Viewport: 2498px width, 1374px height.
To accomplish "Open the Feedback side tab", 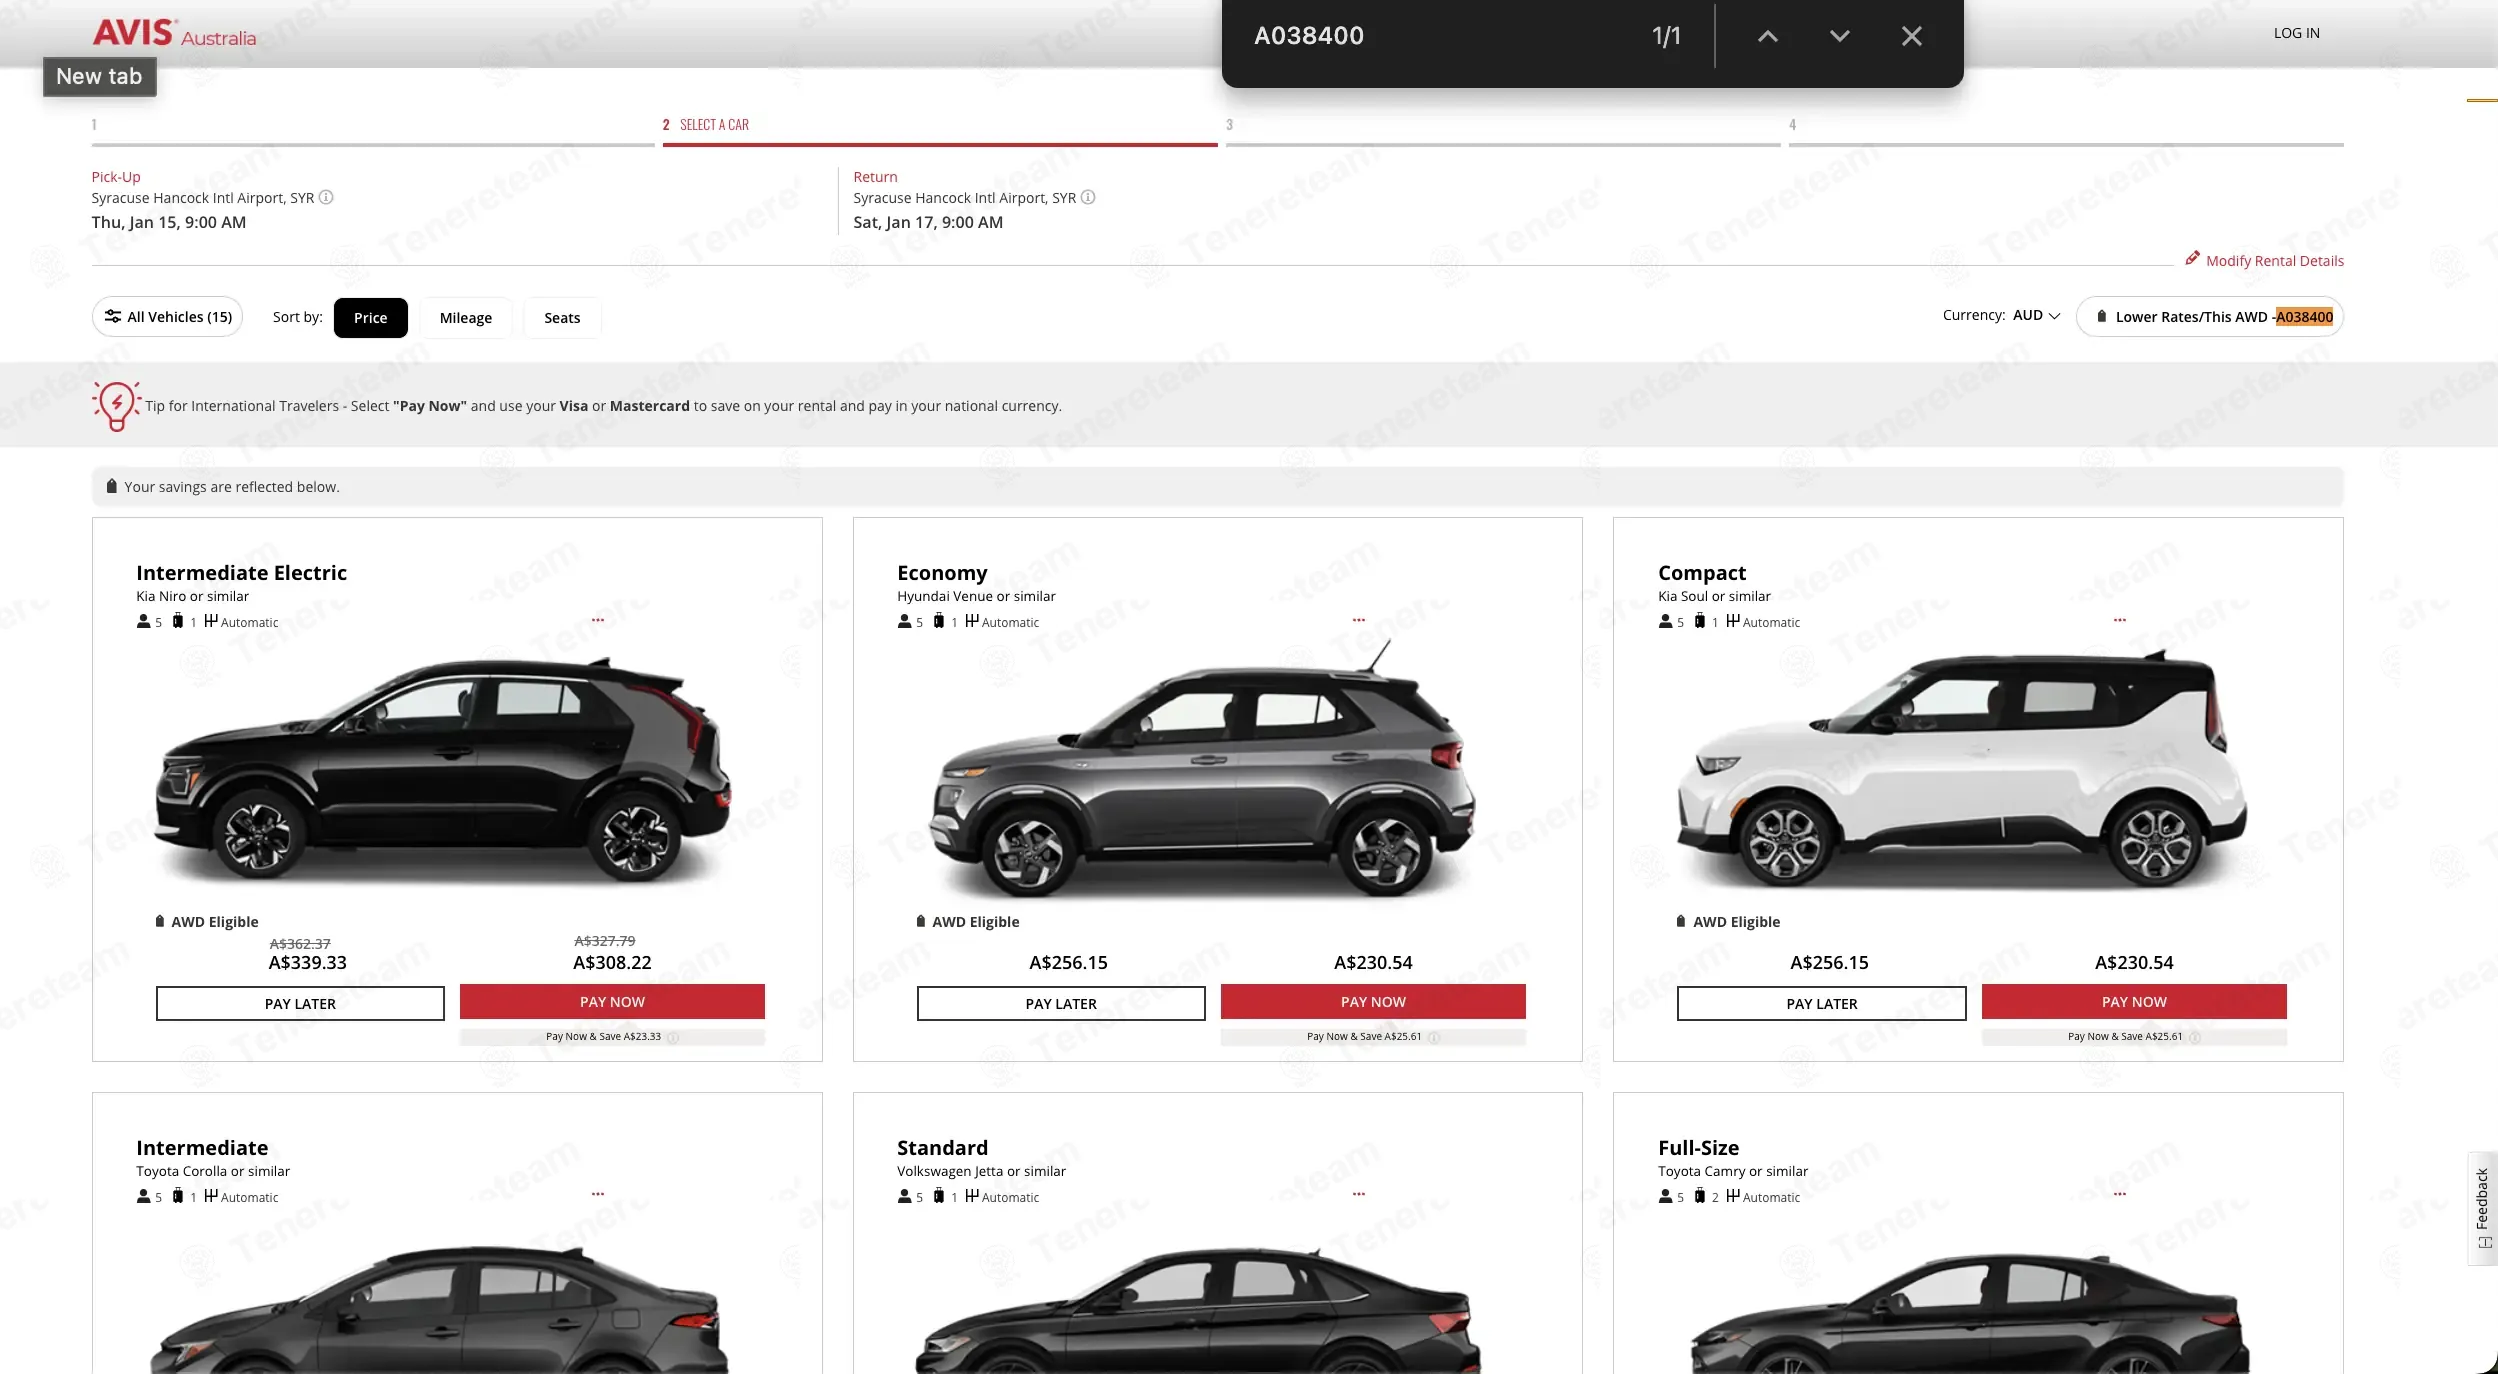I will click(x=2482, y=1209).
